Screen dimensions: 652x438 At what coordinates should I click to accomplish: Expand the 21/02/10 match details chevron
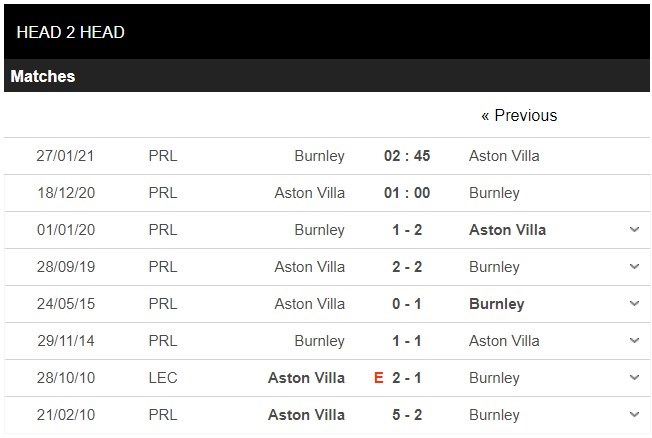click(634, 415)
